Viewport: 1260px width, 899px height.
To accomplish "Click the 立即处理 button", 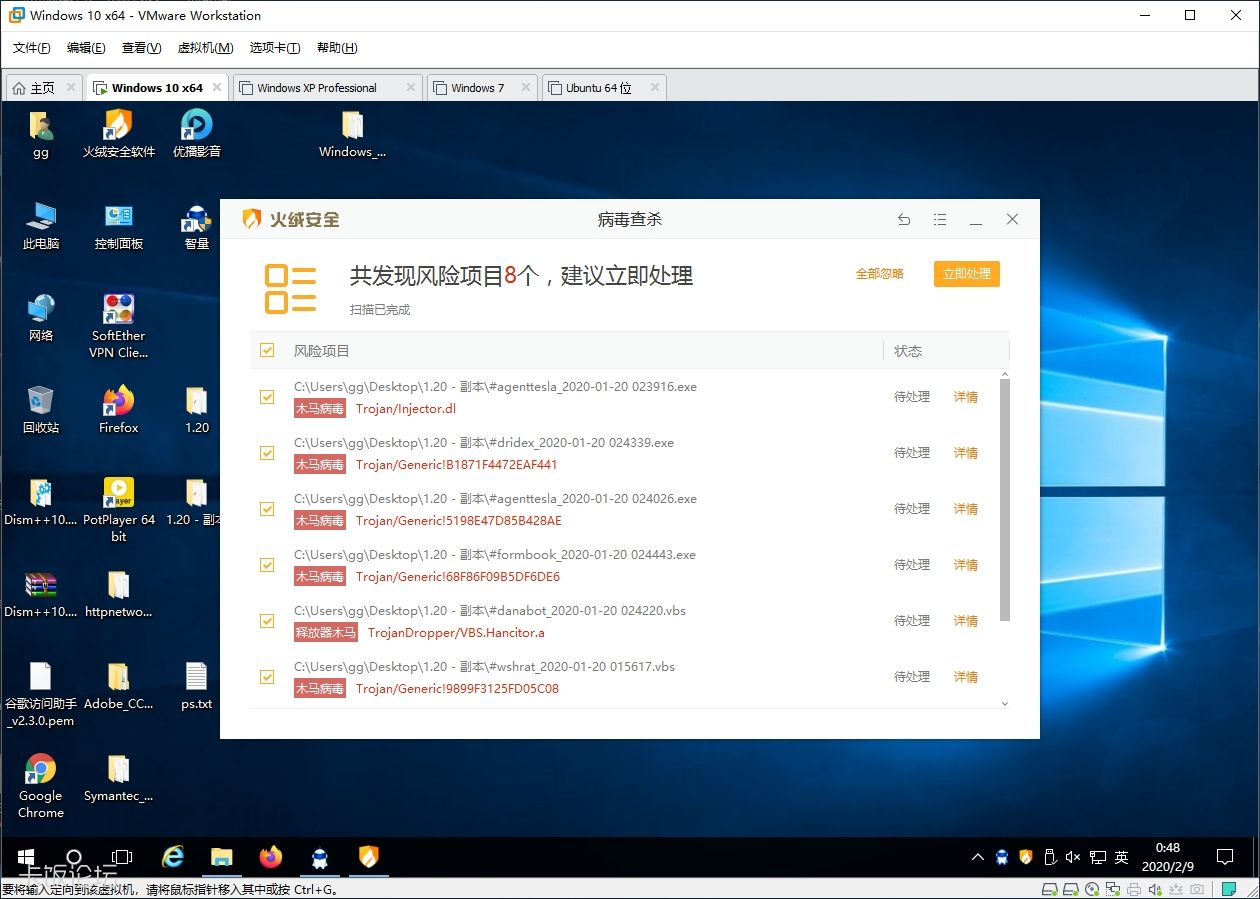I will pos(966,274).
